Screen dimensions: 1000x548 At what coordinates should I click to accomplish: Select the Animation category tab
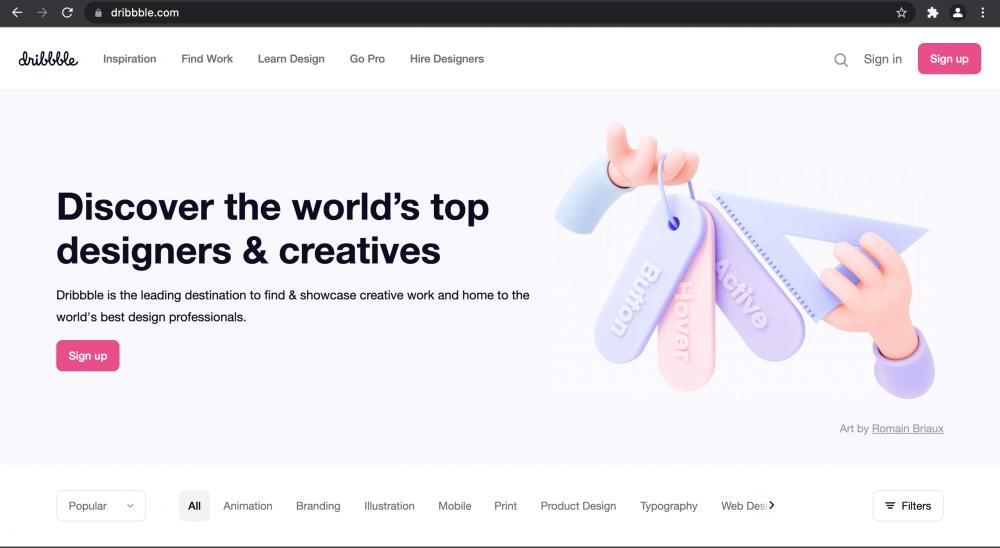247,506
